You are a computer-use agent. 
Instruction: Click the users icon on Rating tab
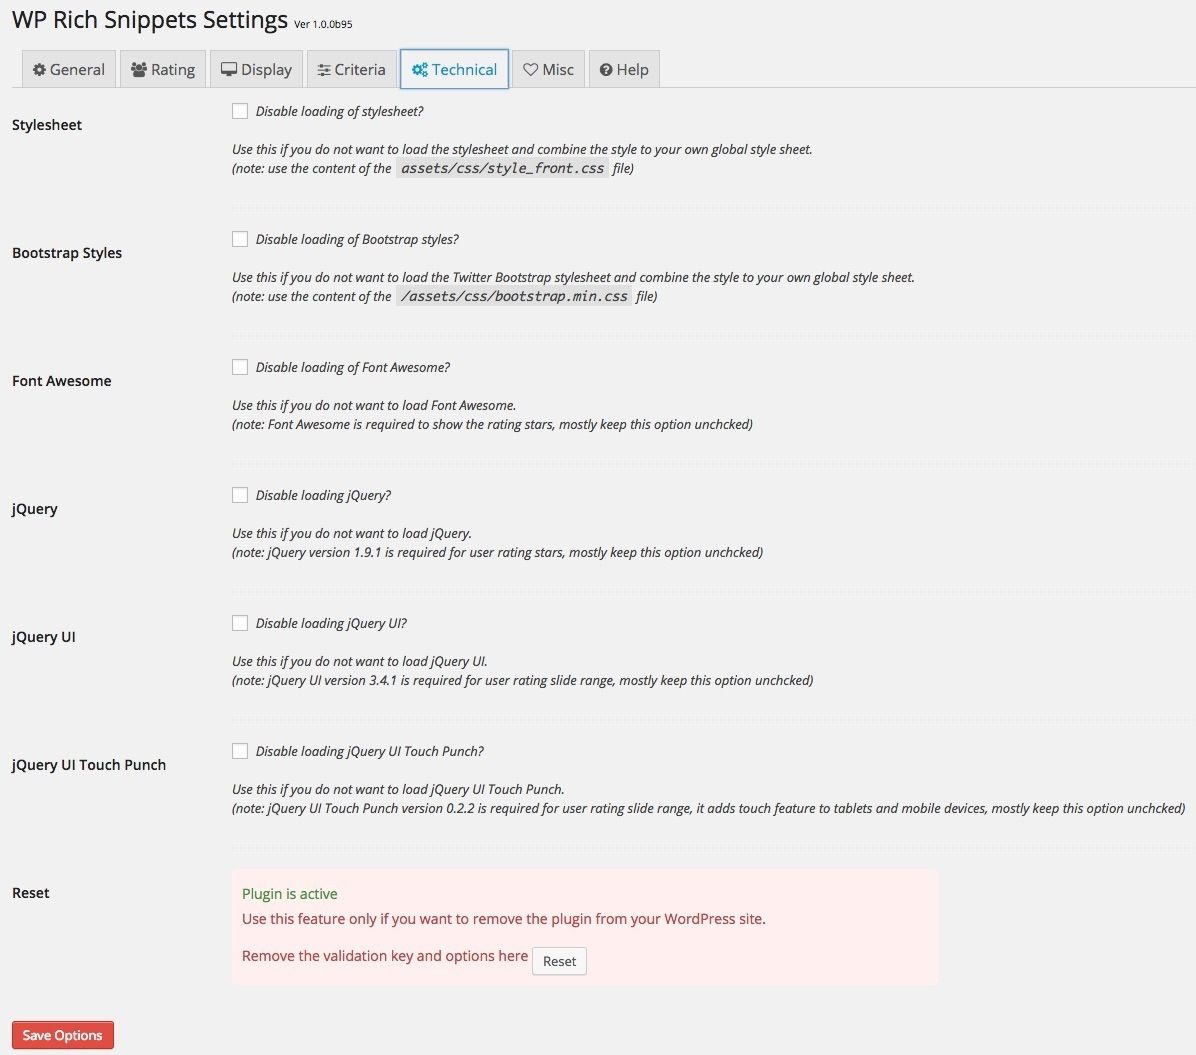(x=139, y=69)
